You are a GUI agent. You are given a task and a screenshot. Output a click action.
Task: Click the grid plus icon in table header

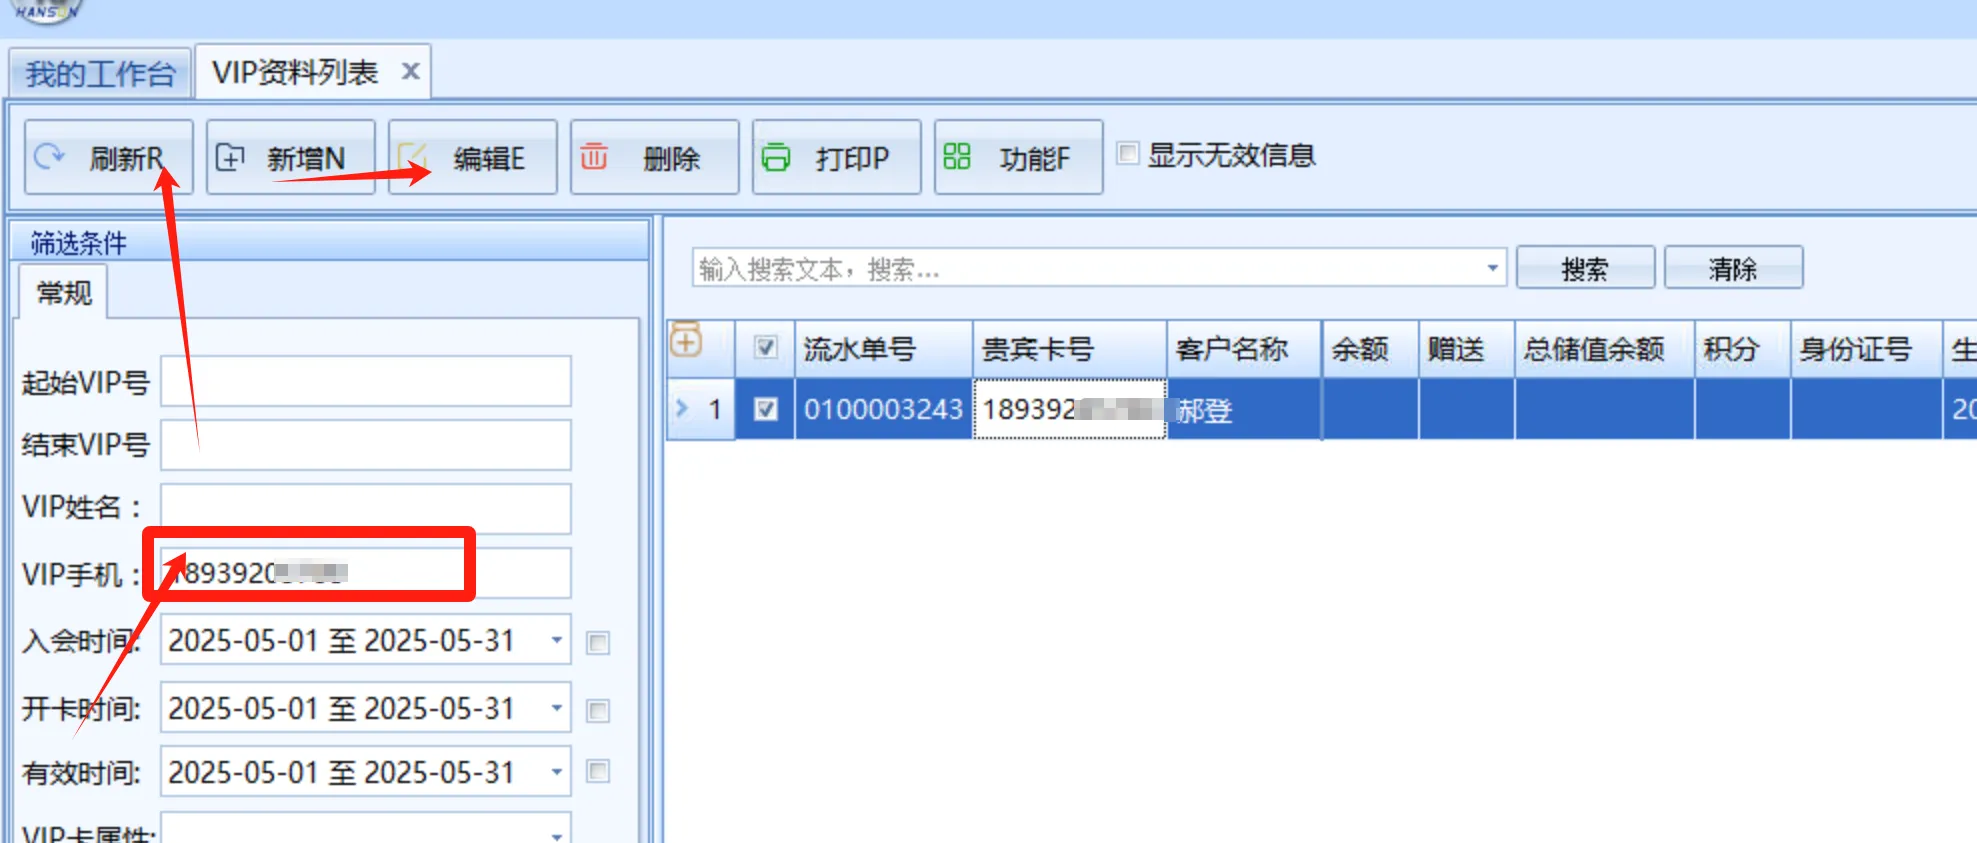point(686,341)
